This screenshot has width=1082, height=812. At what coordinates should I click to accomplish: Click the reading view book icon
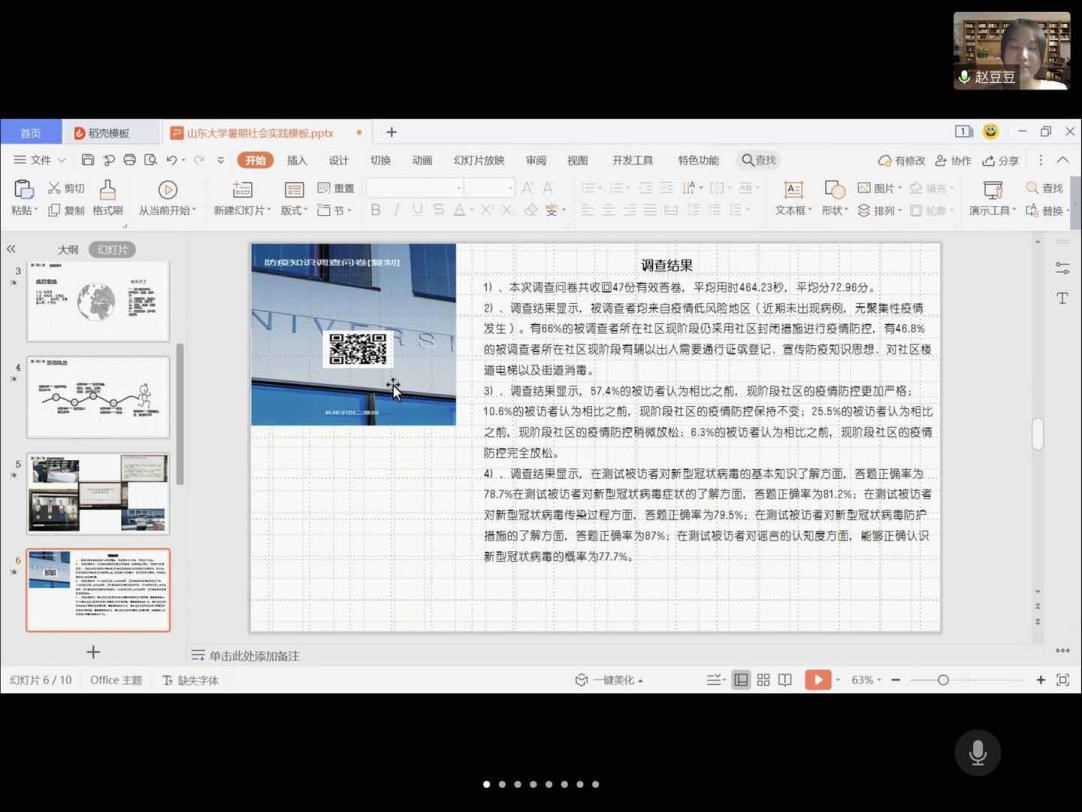click(x=785, y=680)
